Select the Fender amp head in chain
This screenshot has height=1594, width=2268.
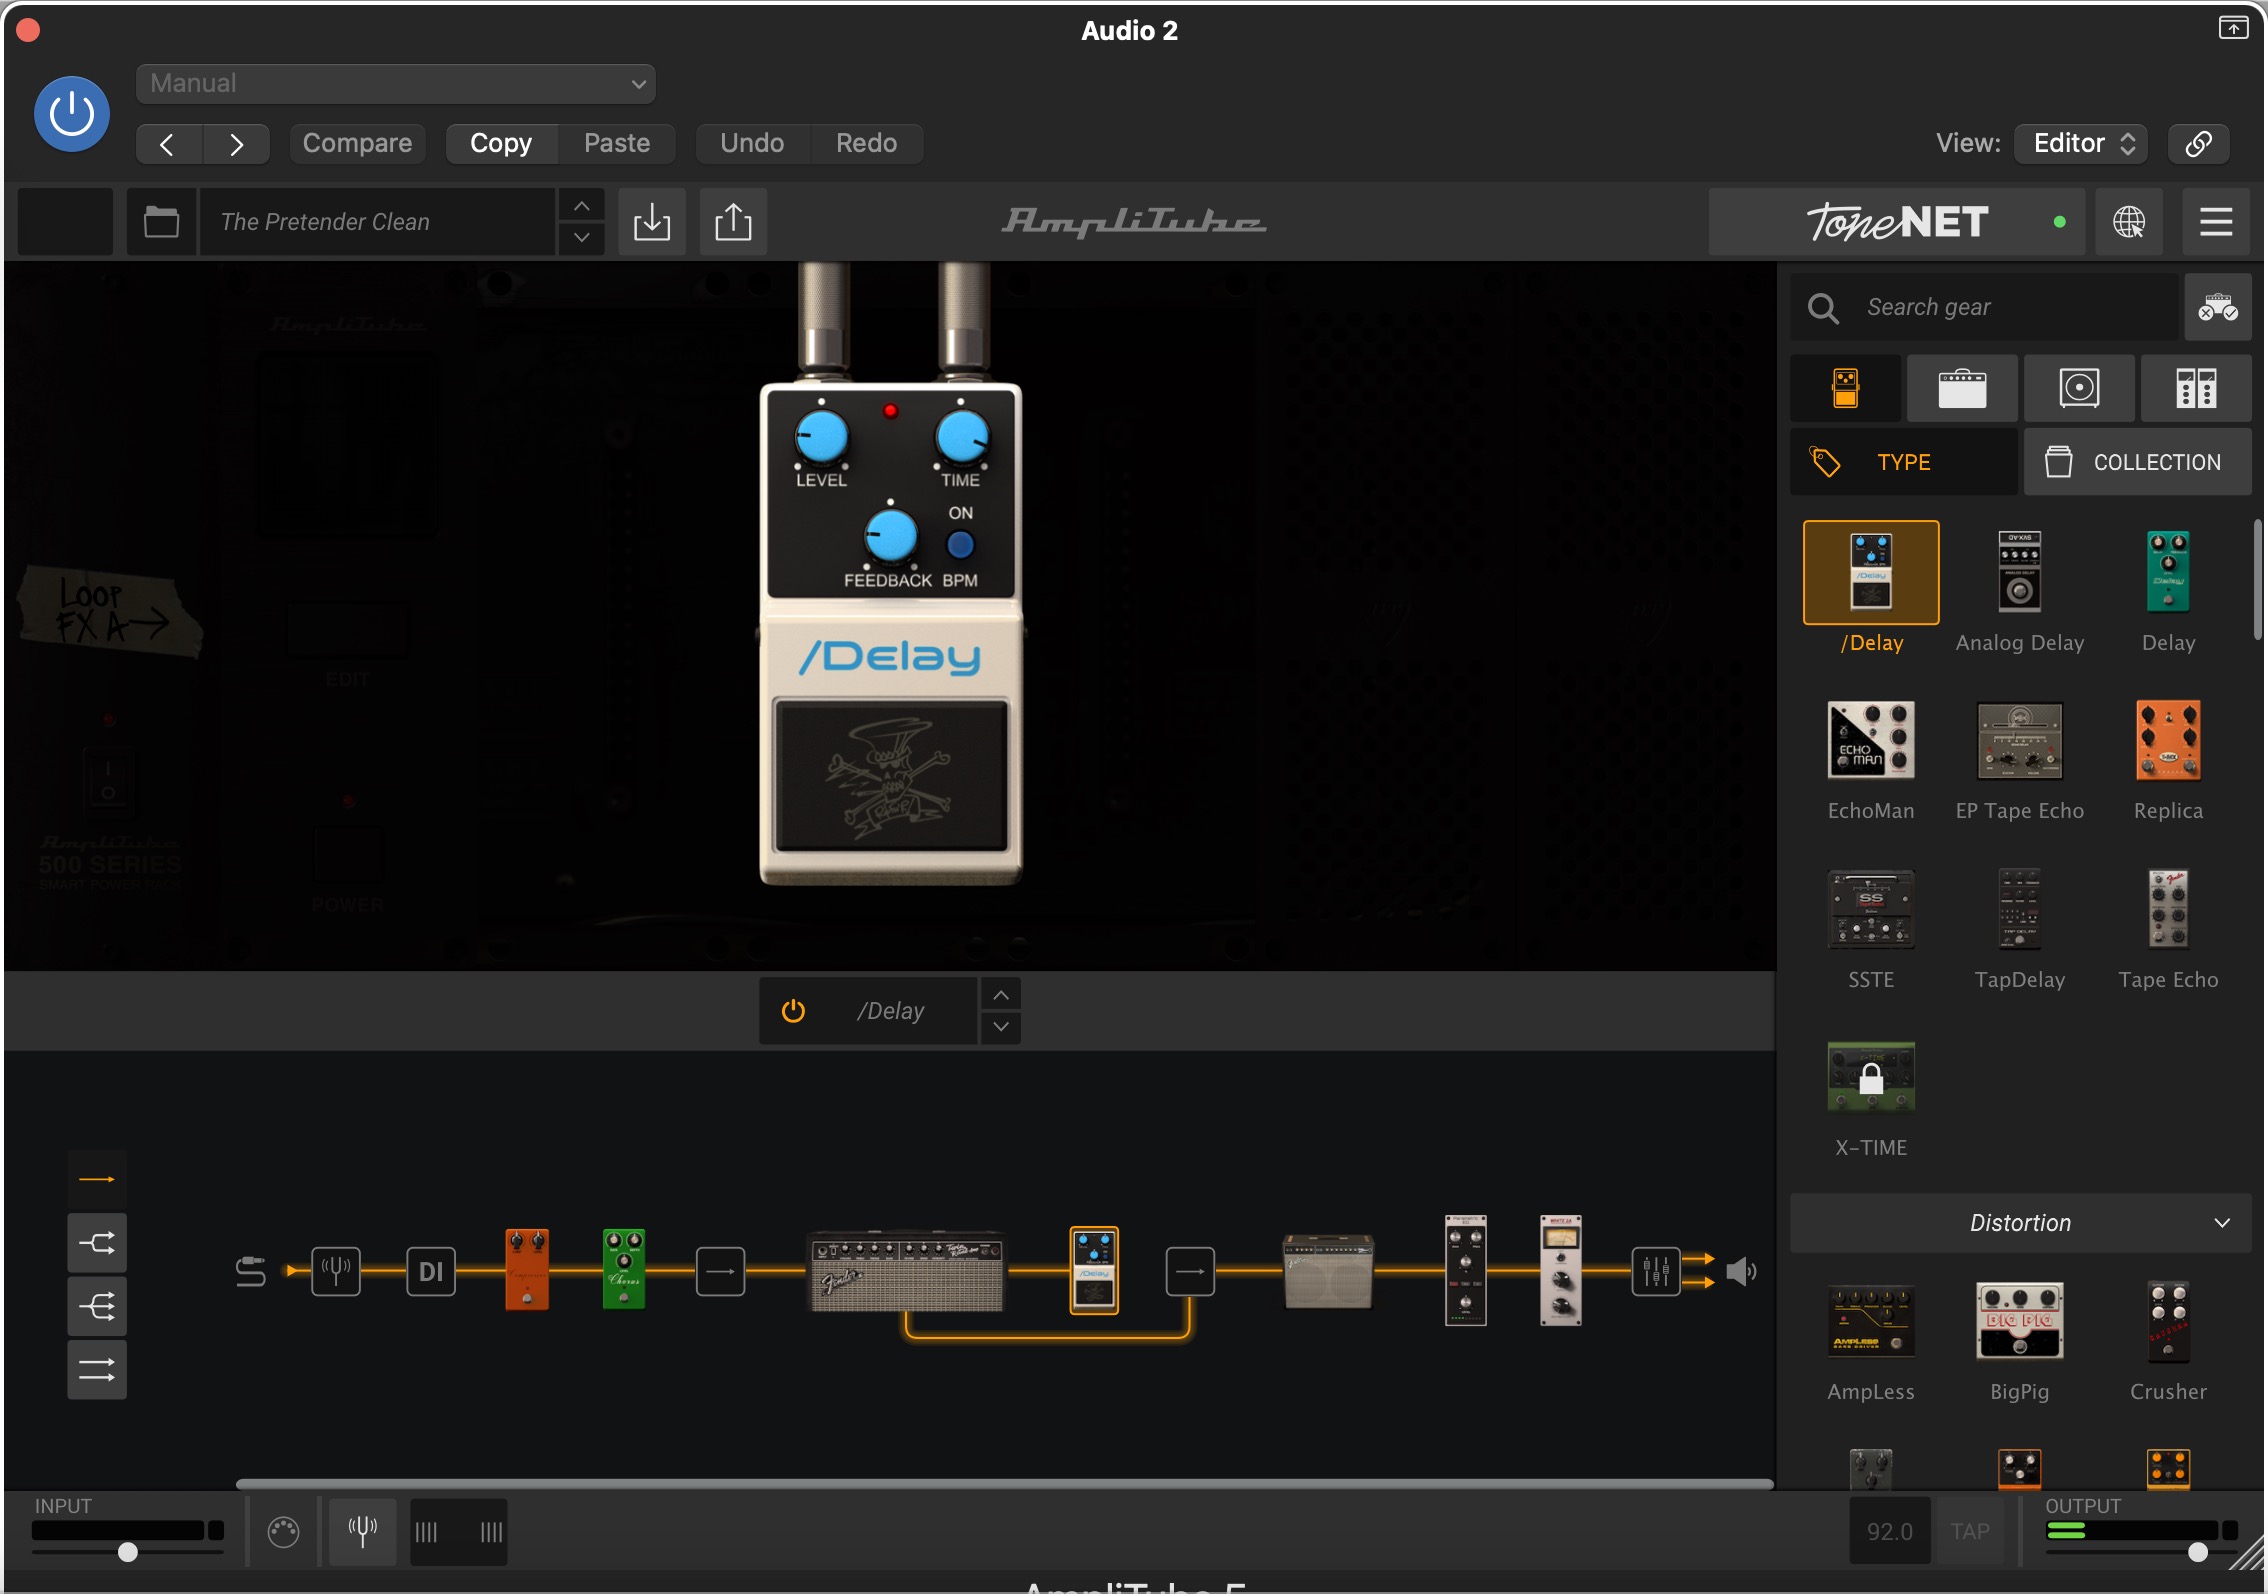[906, 1271]
